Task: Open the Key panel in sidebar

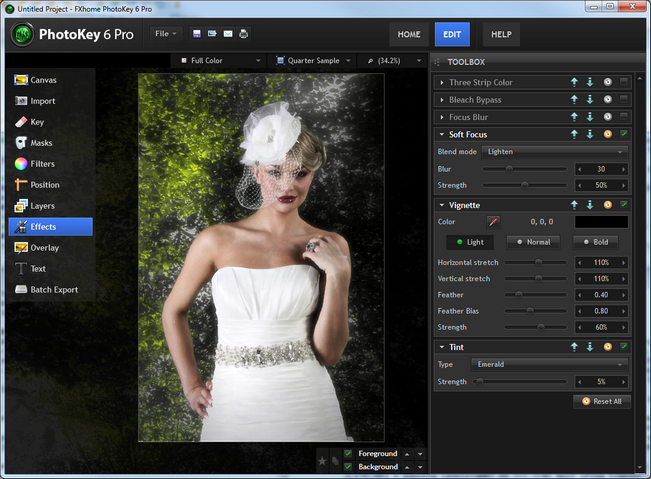Action: tap(51, 122)
